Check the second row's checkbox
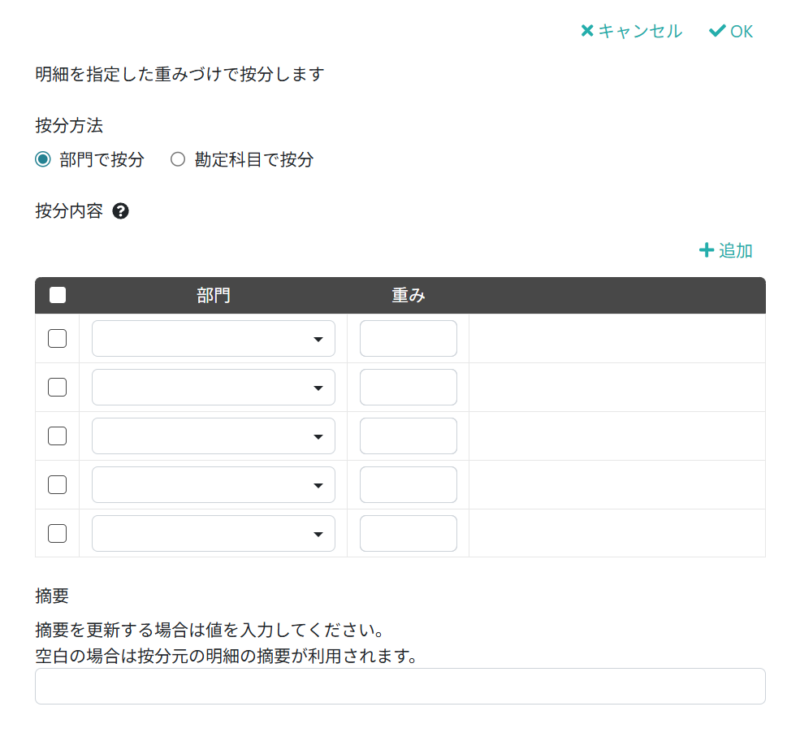This screenshot has height=737, width=800. click(x=57, y=387)
